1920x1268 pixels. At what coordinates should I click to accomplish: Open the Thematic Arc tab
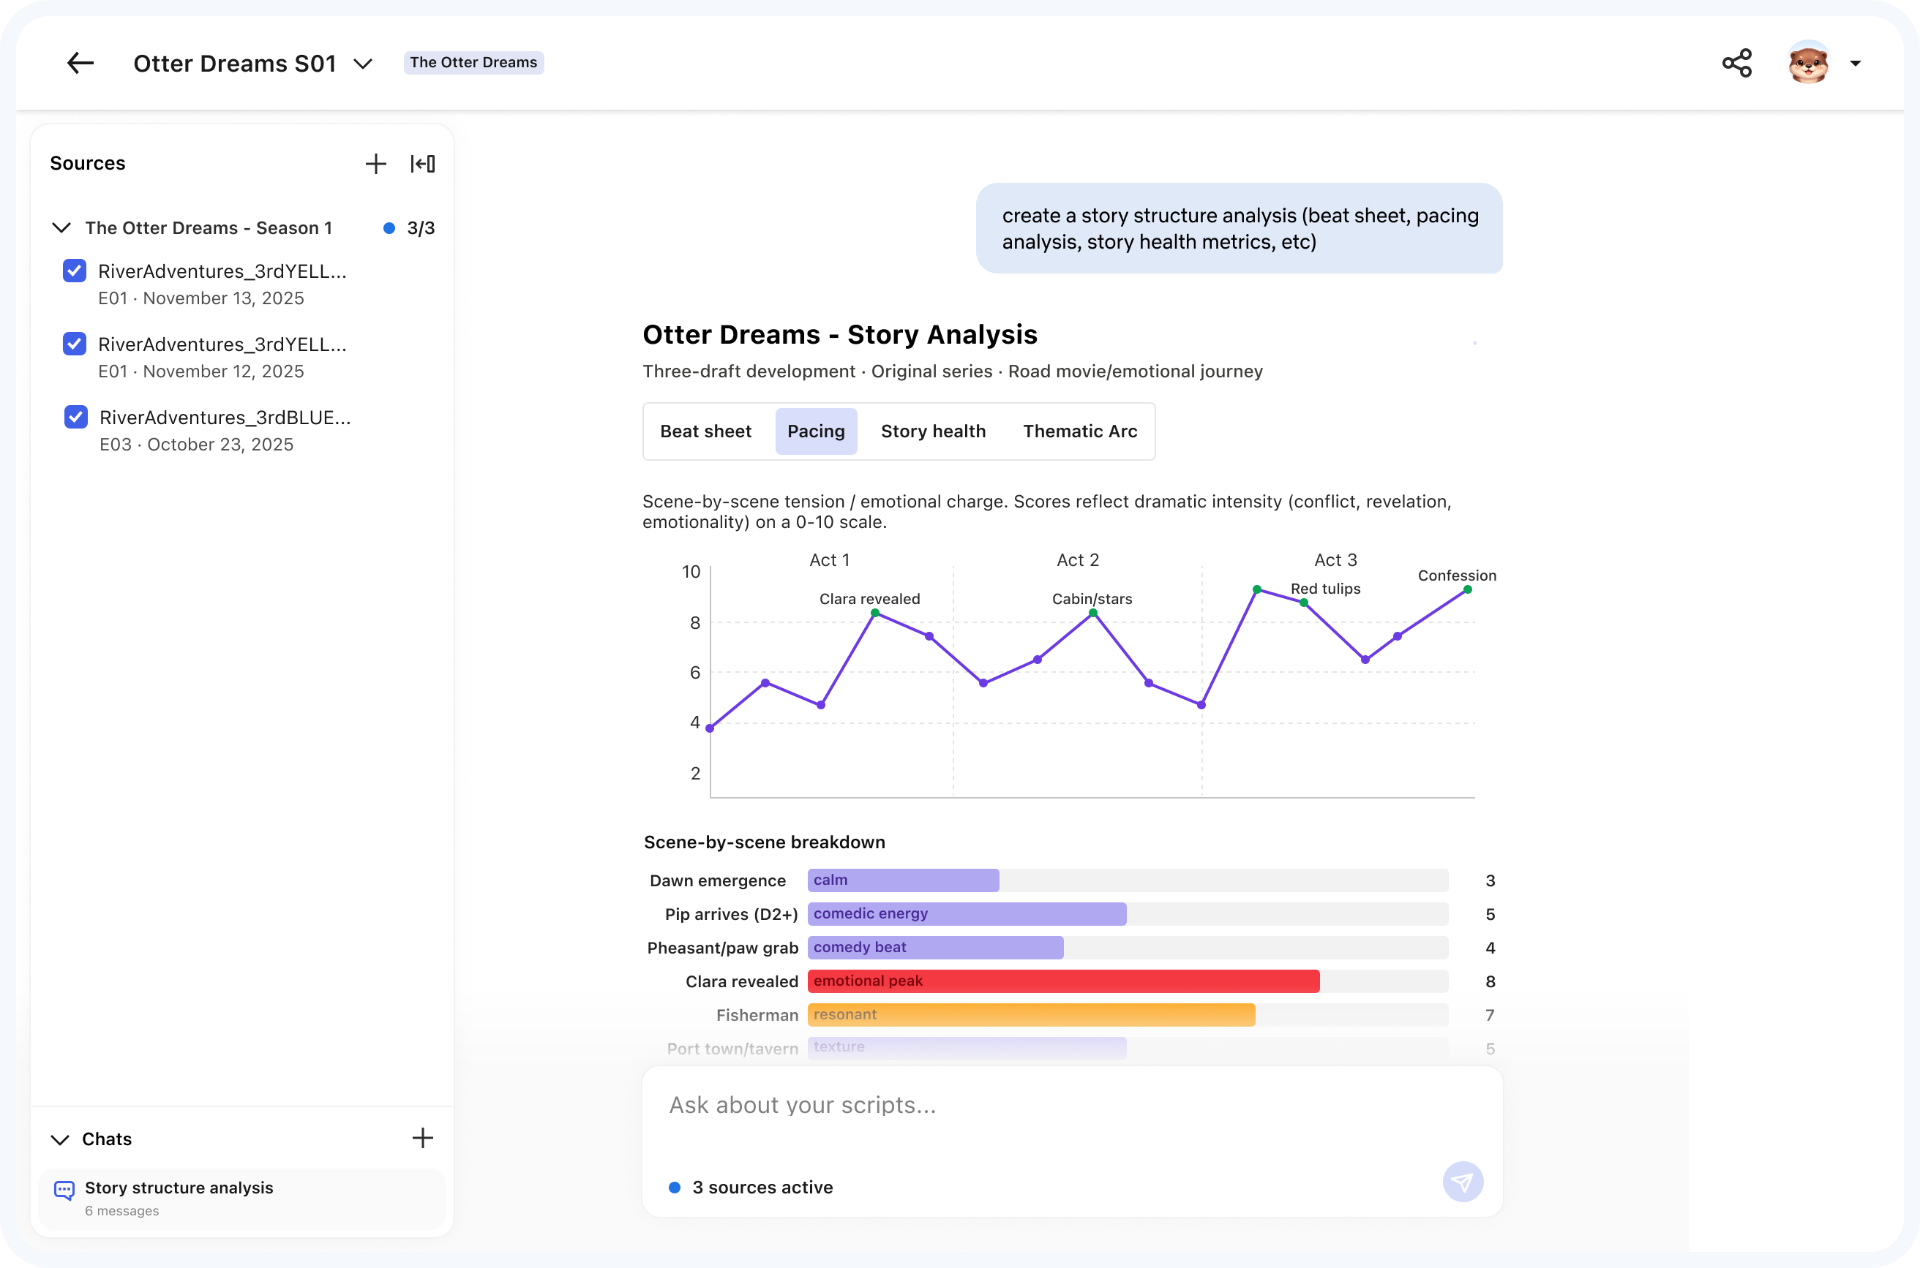click(x=1080, y=431)
